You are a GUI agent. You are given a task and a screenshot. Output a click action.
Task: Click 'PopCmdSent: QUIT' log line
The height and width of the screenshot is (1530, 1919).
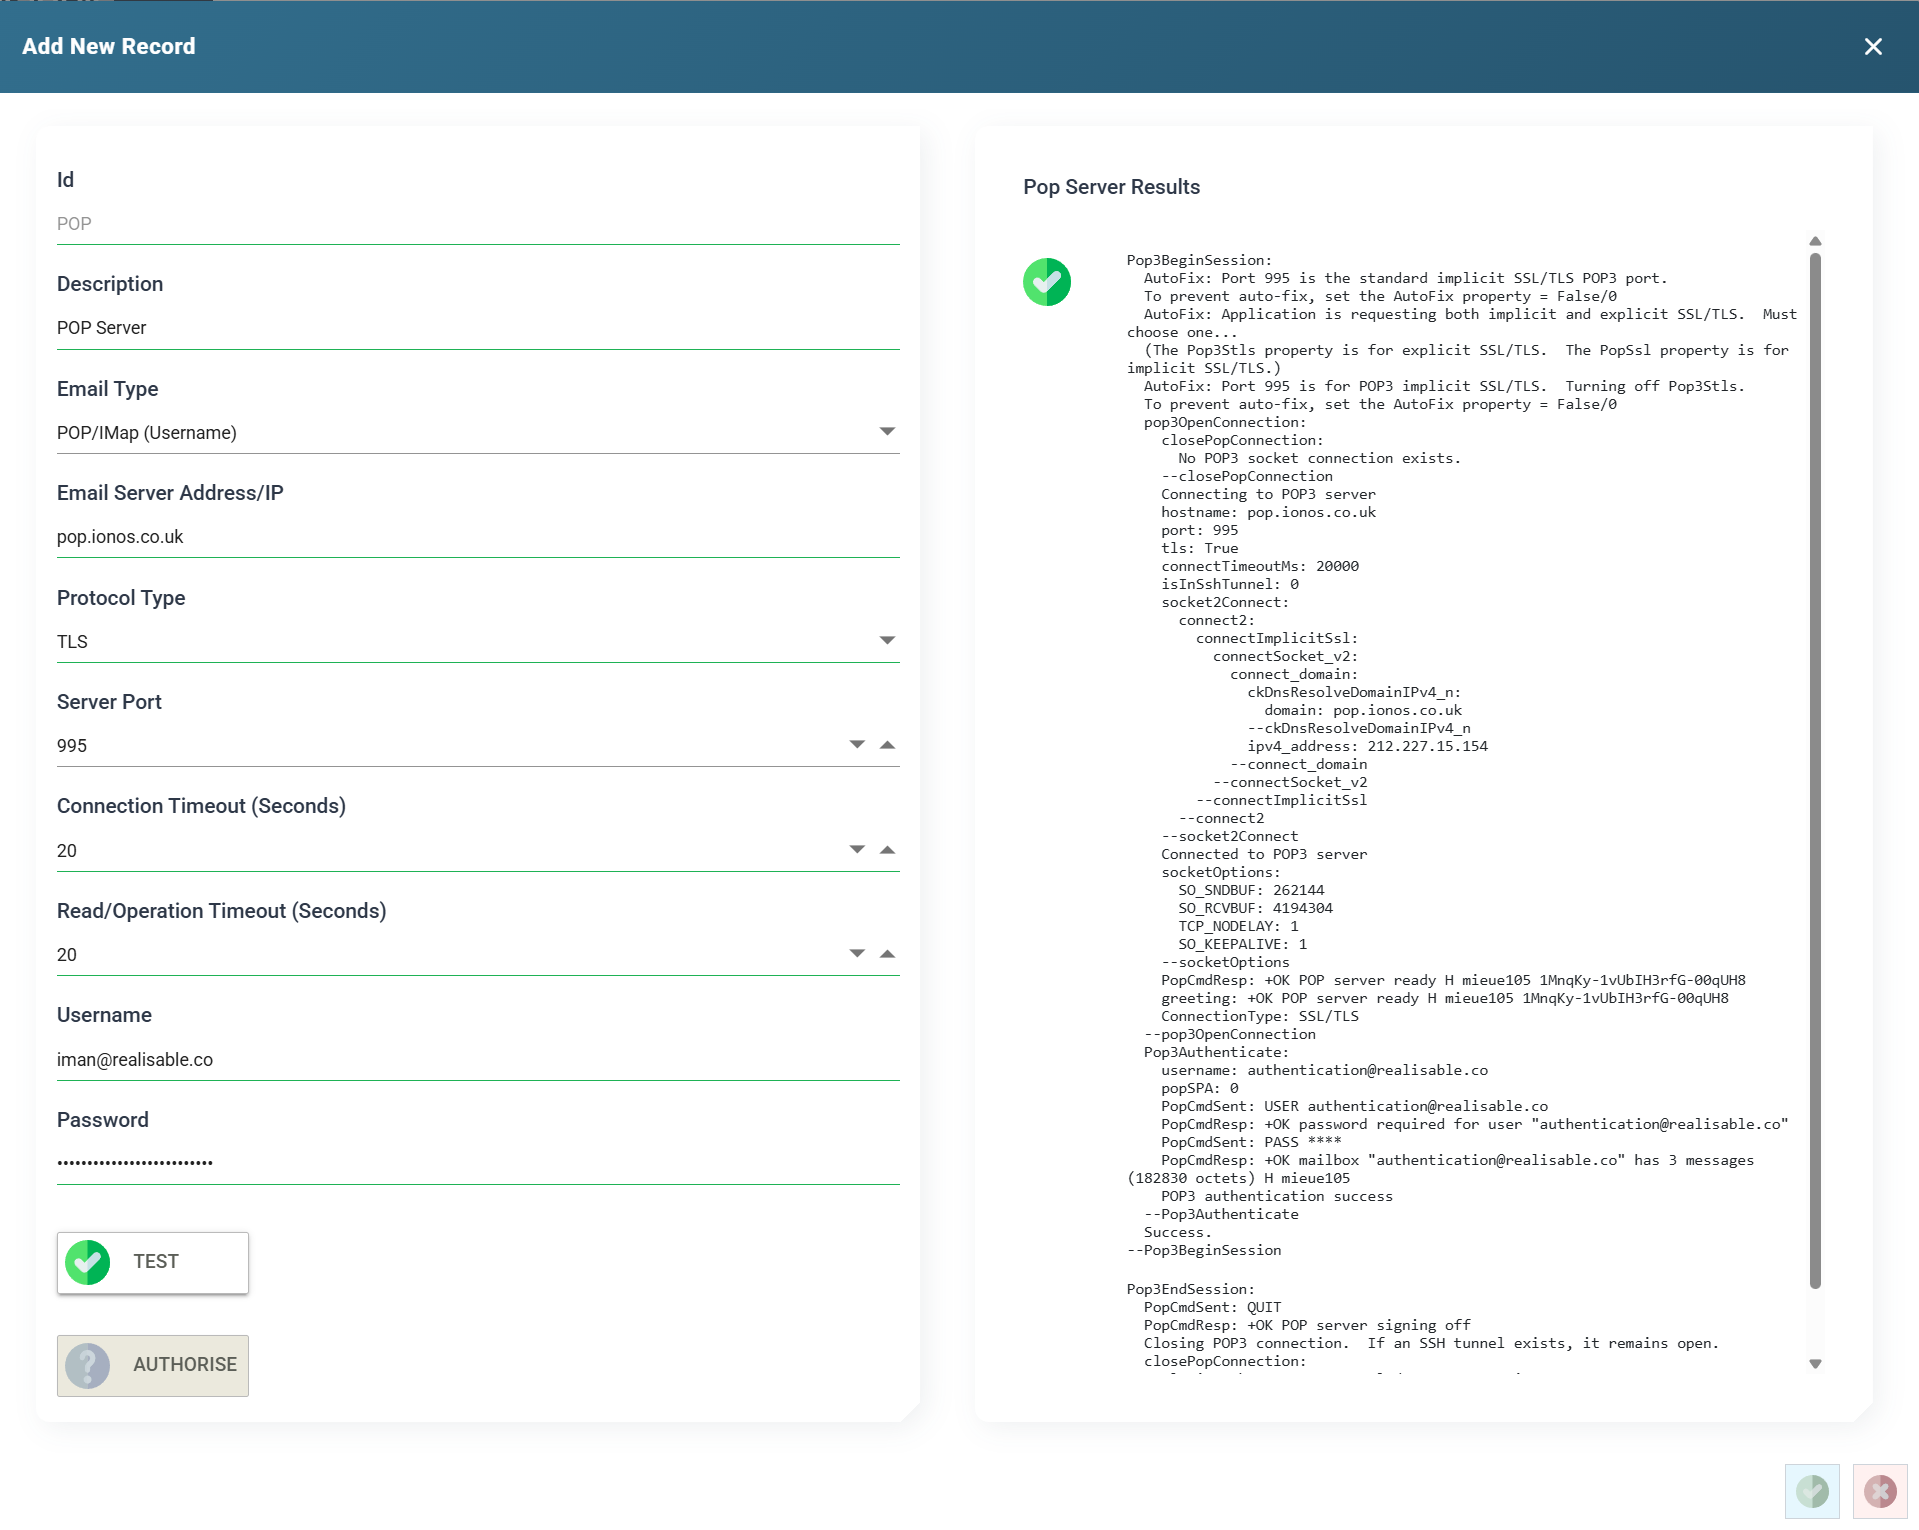pos(1212,1307)
